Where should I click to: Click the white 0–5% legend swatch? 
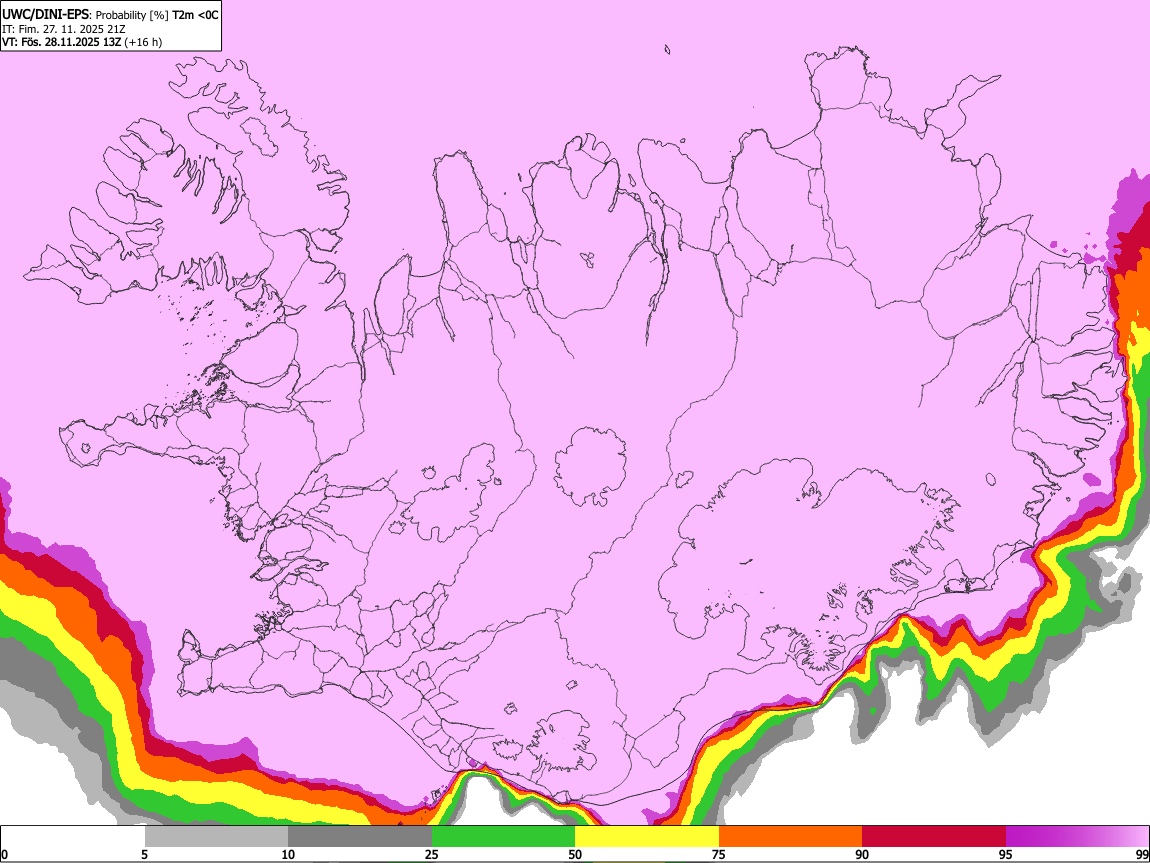pos(73,836)
